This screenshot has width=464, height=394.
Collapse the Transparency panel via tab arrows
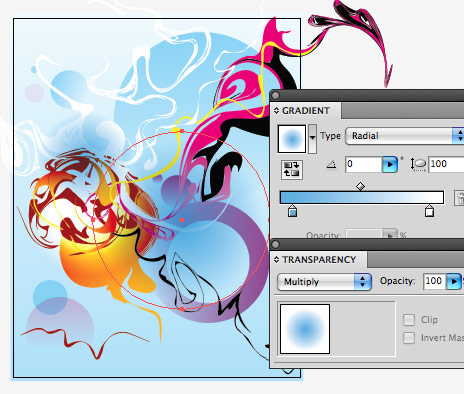pos(276,260)
